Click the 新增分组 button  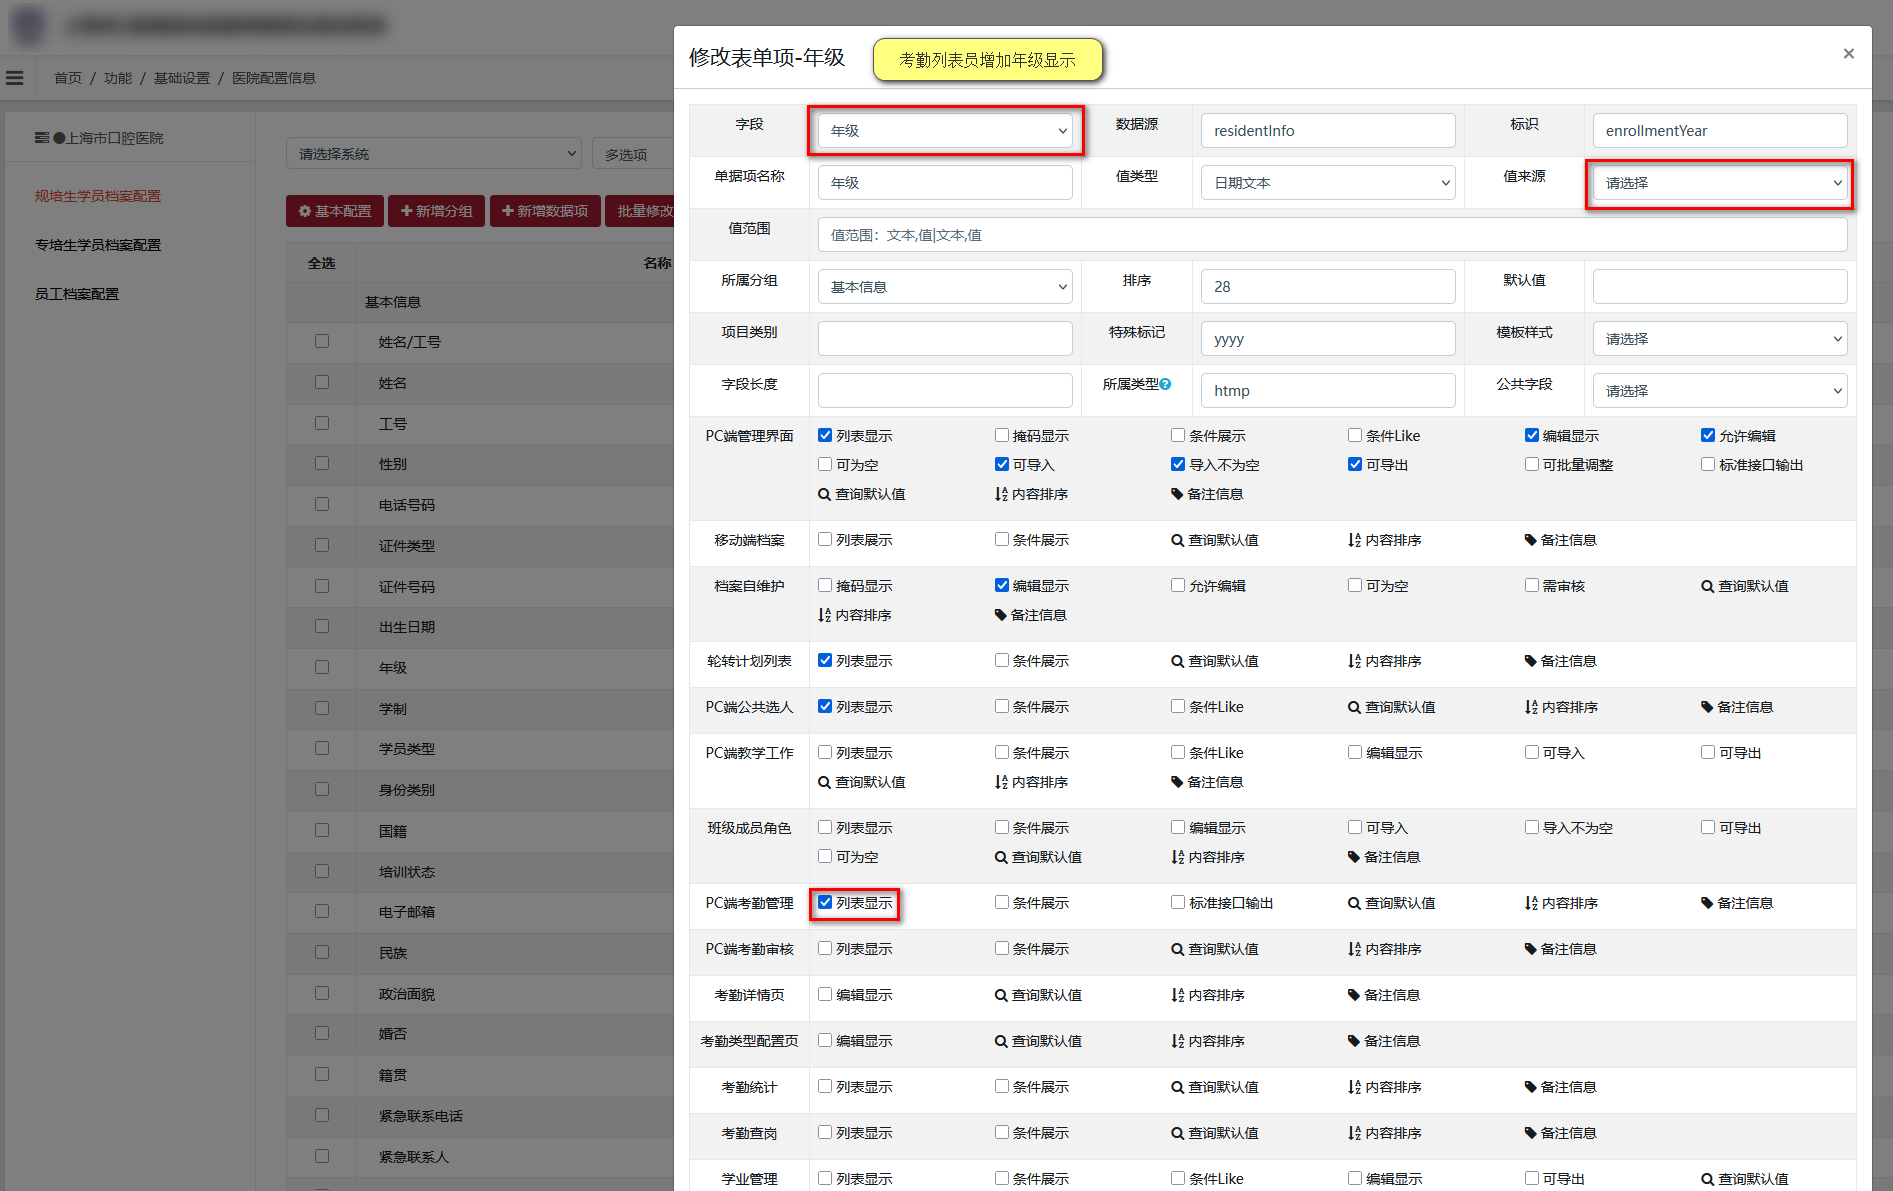[437, 211]
